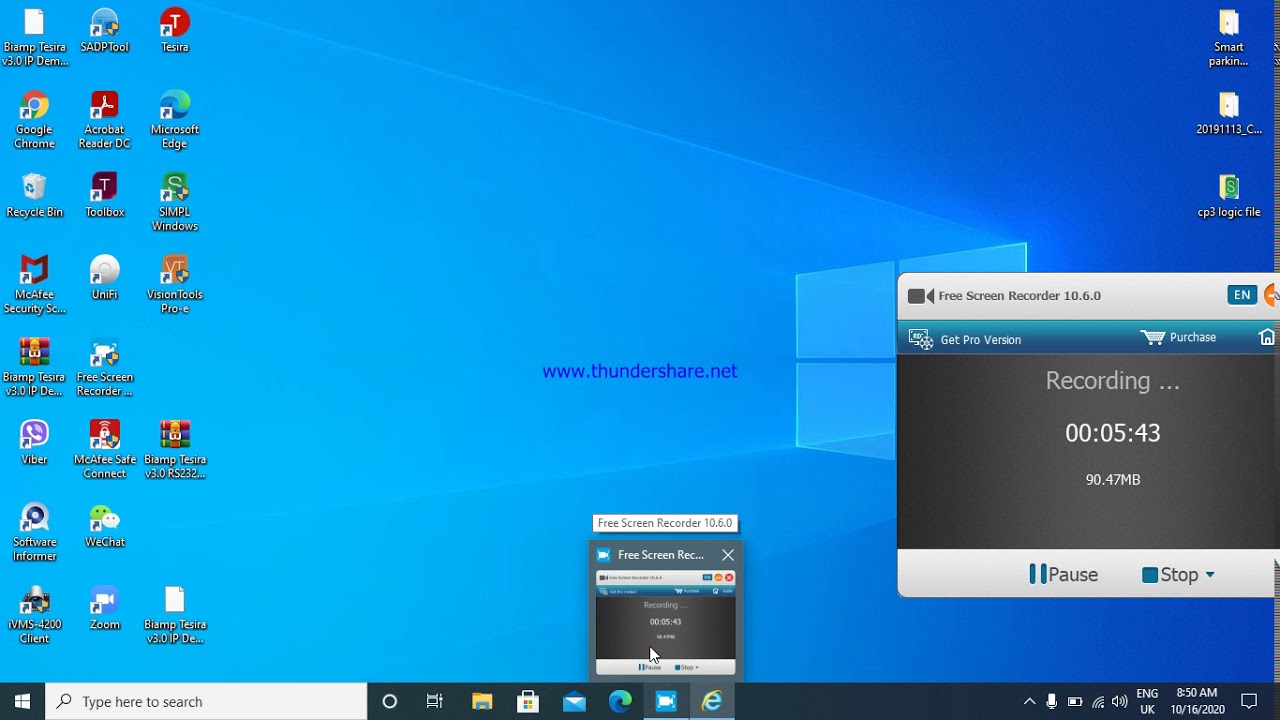This screenshot has height=720, width=1280.
Task: Open the Zoom desktop shortcut
Action: click(105, 608)
